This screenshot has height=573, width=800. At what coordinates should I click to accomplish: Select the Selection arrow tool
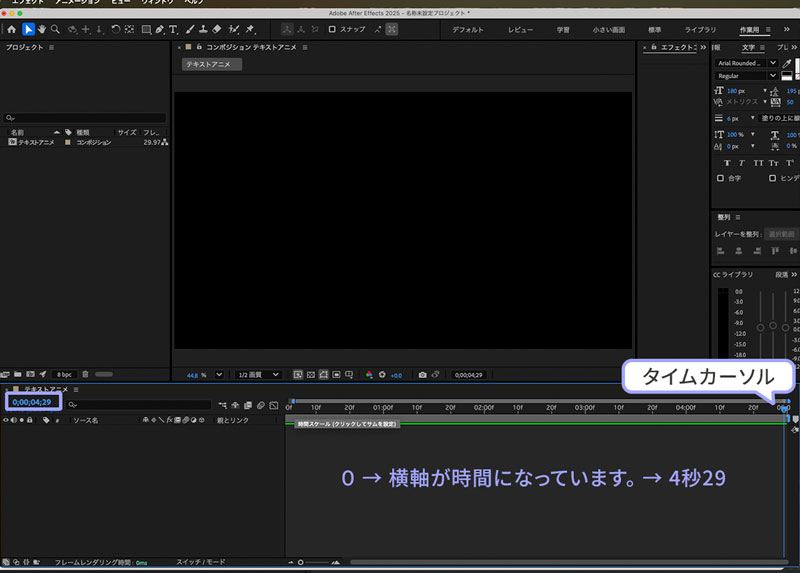point(28,30)
